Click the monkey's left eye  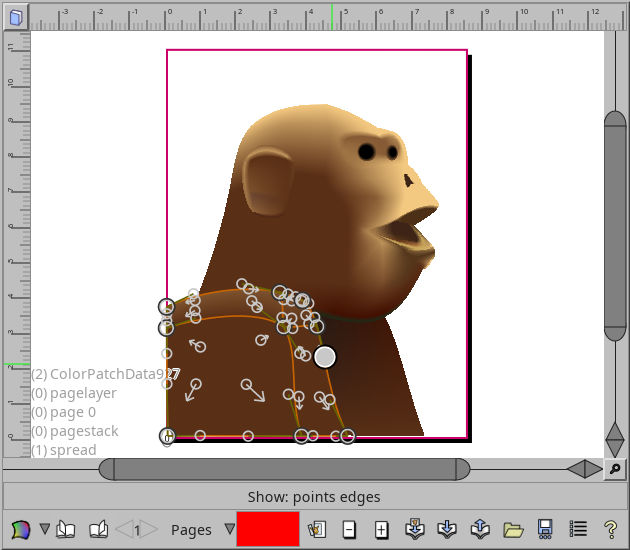click(x=366, y=152)
